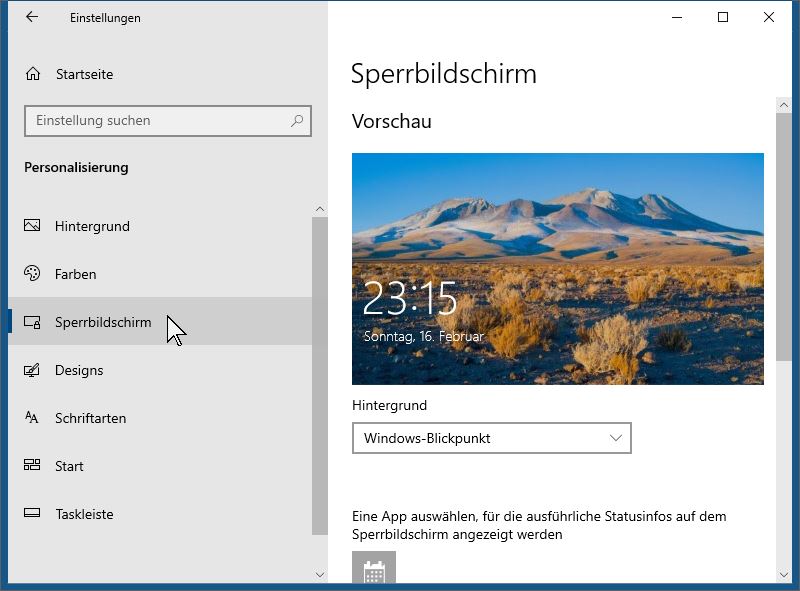
Task: Open the Hintergrund personalization page
Action: (x=160, y=226)
